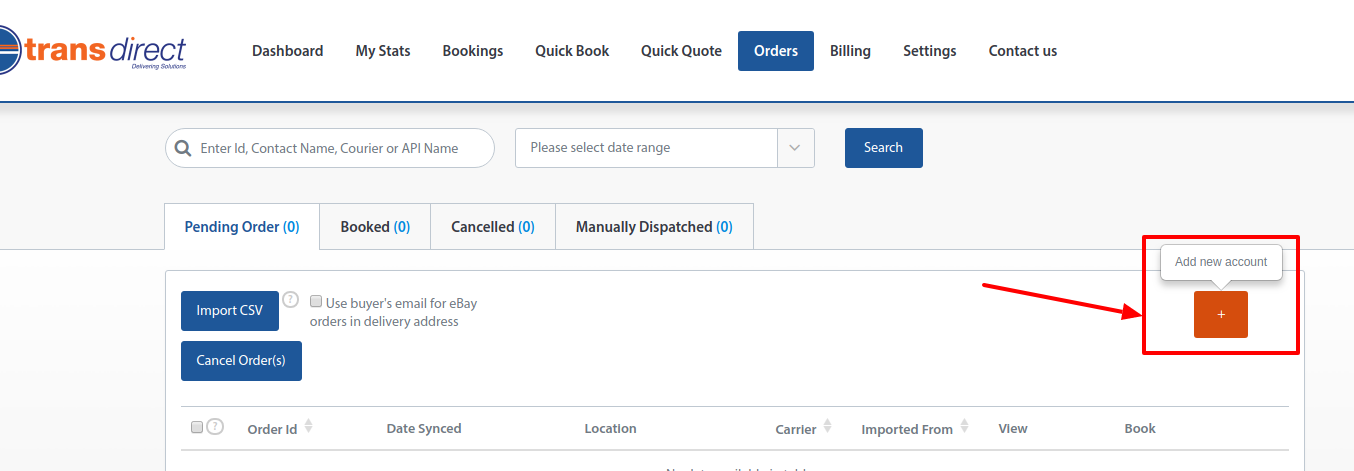Click the Transdirect logo
The height and width of the screenshot is (471, 1354).
pos(95,51)
